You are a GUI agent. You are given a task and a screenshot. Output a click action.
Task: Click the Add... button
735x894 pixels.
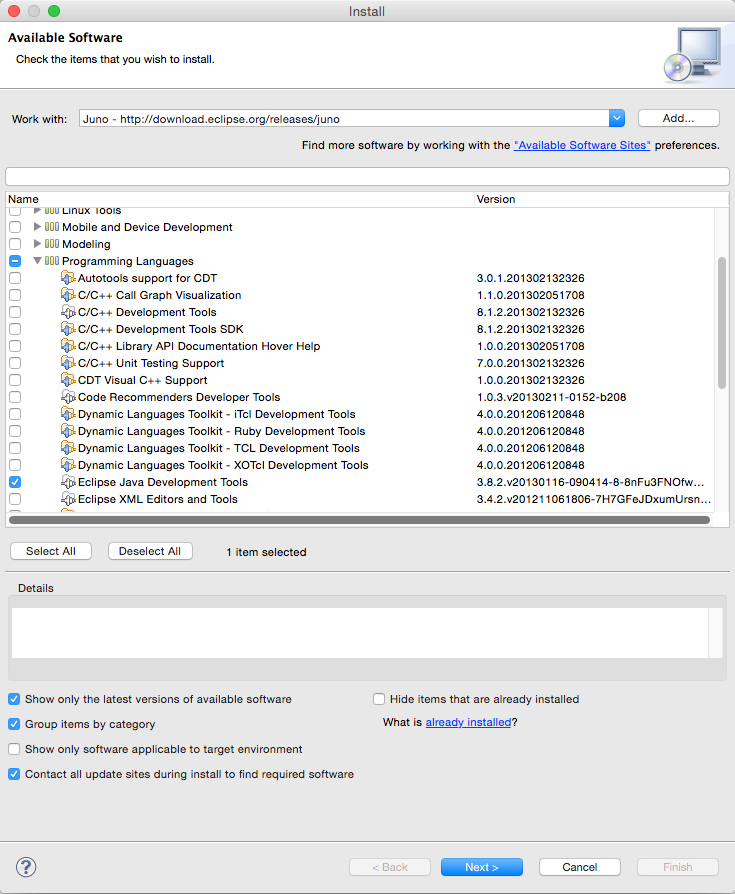coord(679,118)
